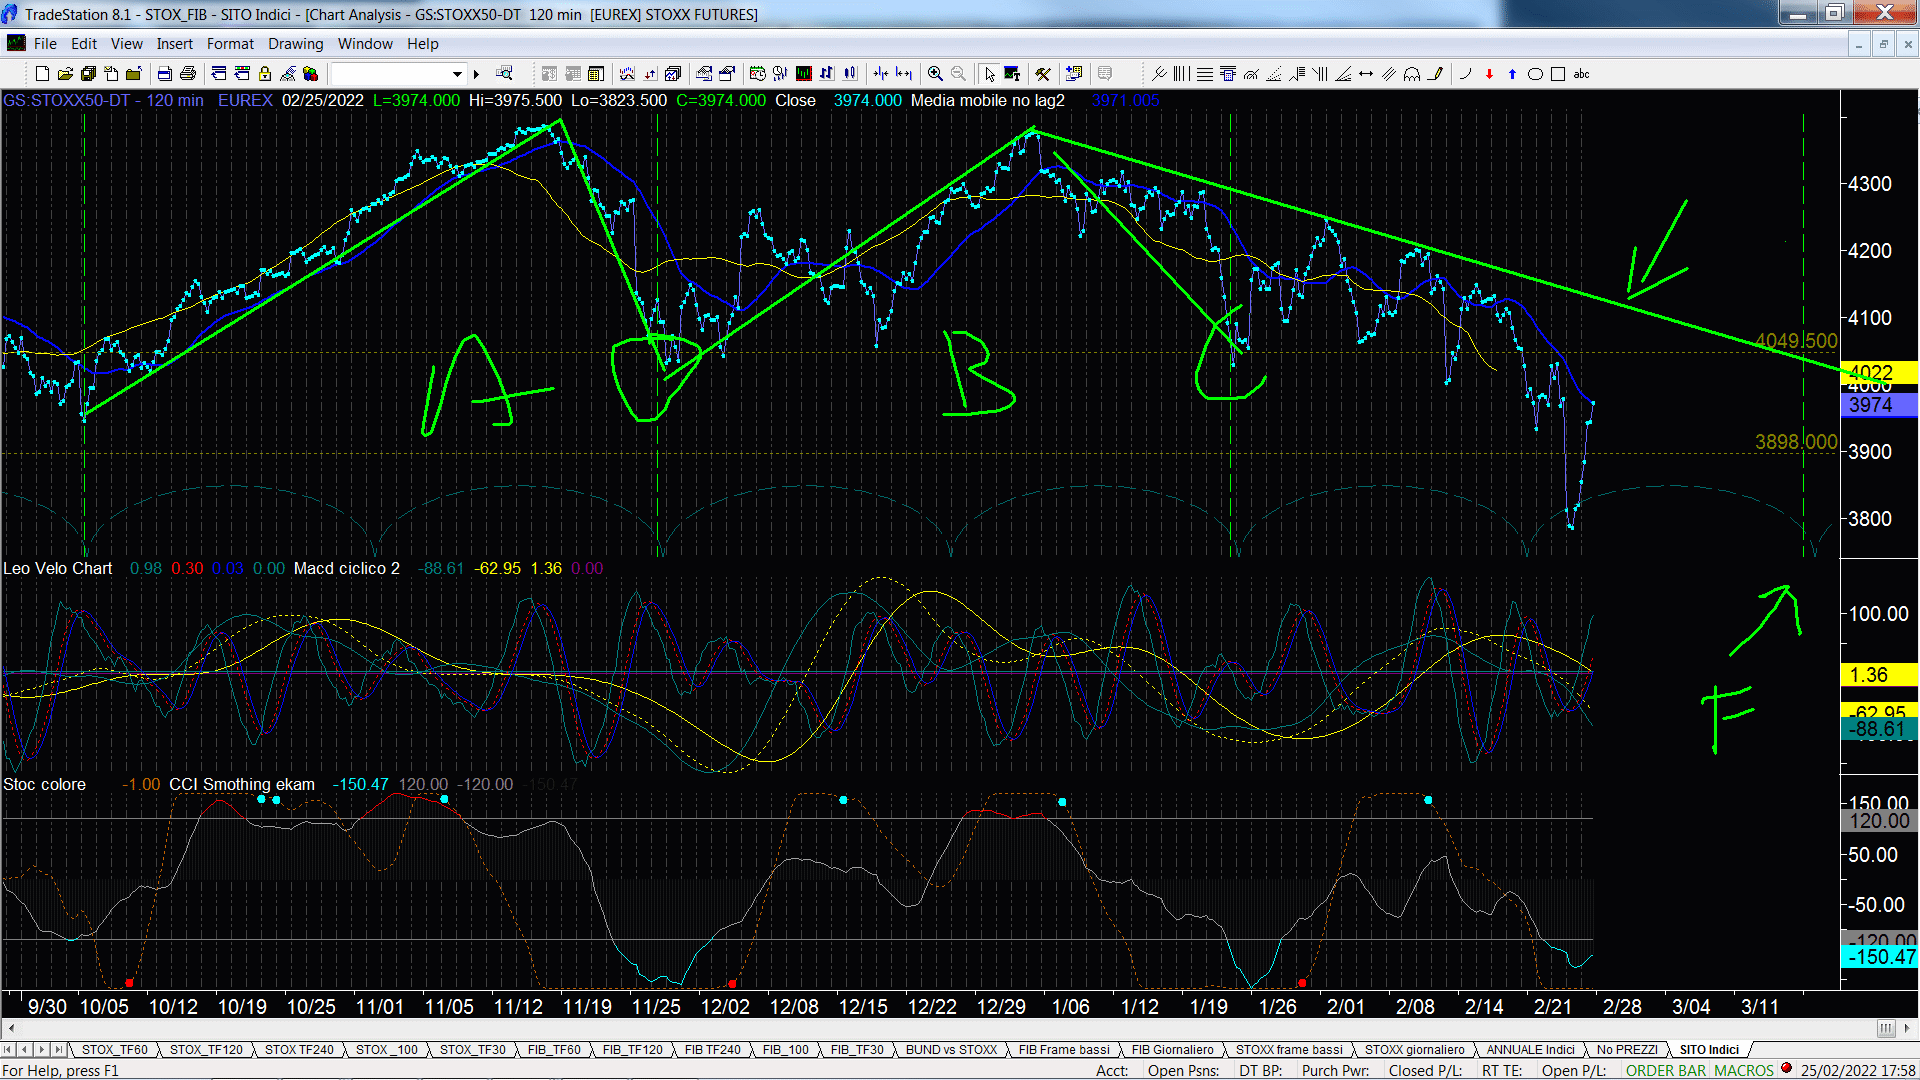Click the symbol lookup magnifier icon
Viewport: 1920px width, 1080px height.
pos(504,73)
